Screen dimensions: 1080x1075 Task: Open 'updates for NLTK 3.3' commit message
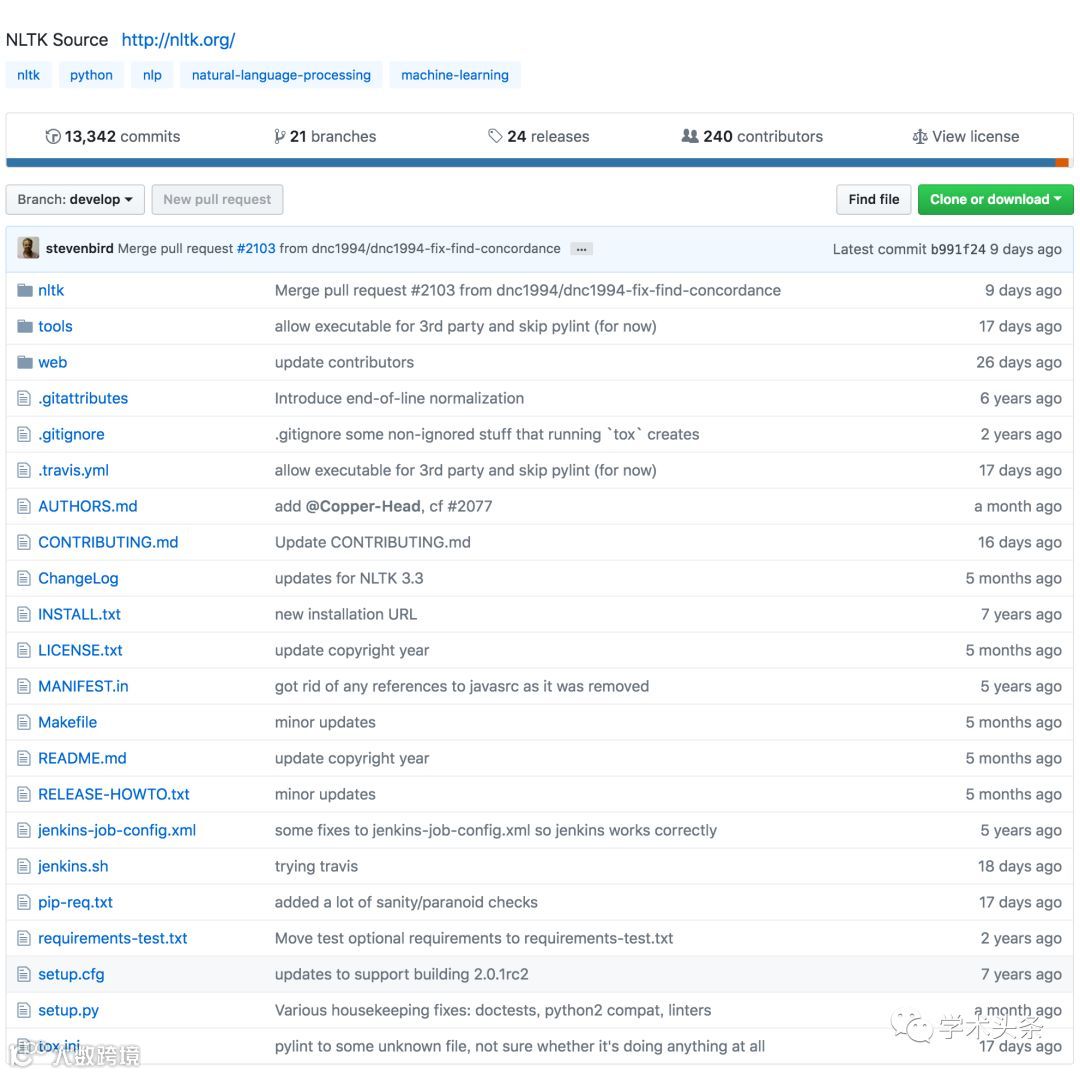point(349,578)
